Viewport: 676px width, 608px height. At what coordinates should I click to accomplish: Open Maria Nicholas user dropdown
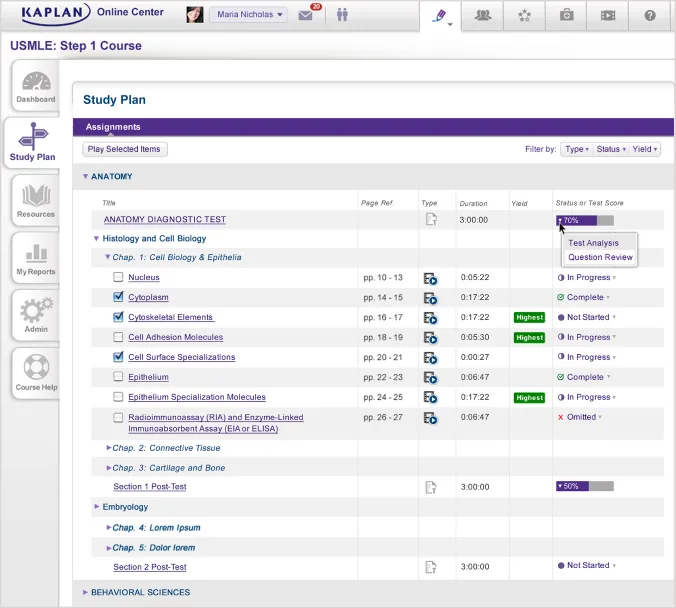248,15
